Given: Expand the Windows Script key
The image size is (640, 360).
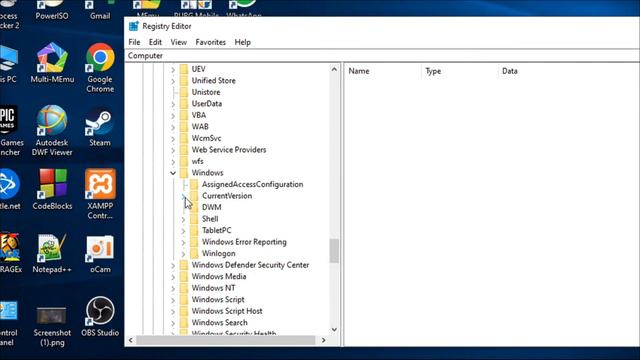Looking at the screenshot, I should pyautogui.click(x=173, y=300).
